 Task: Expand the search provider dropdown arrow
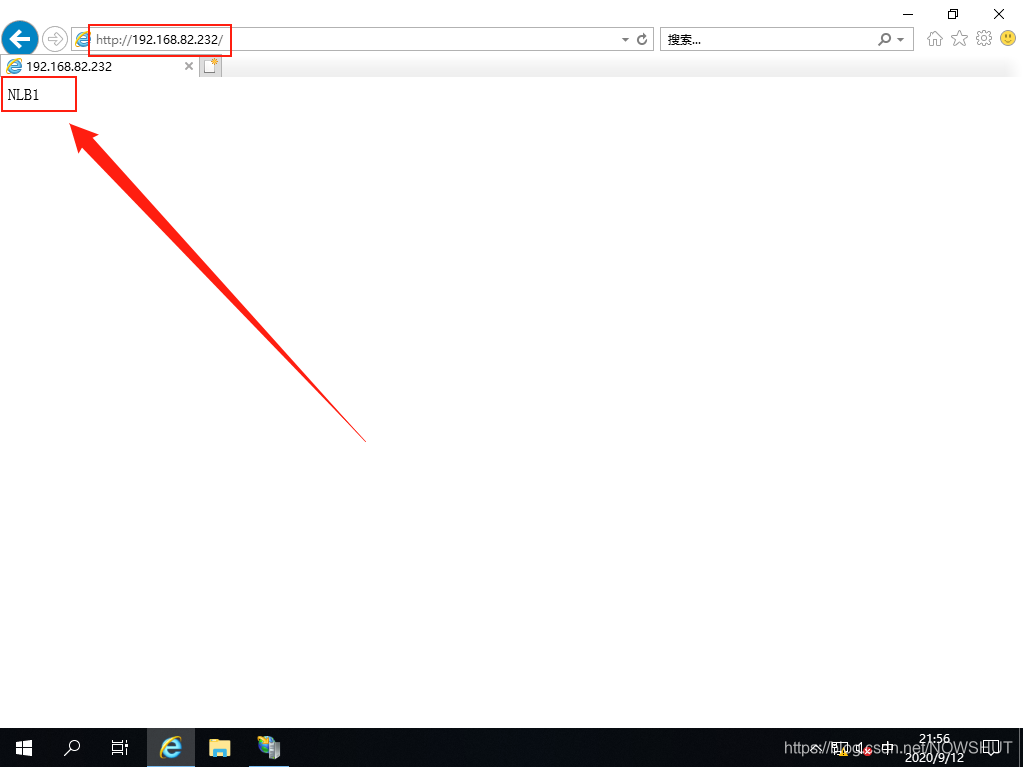[x=900, y=40]
